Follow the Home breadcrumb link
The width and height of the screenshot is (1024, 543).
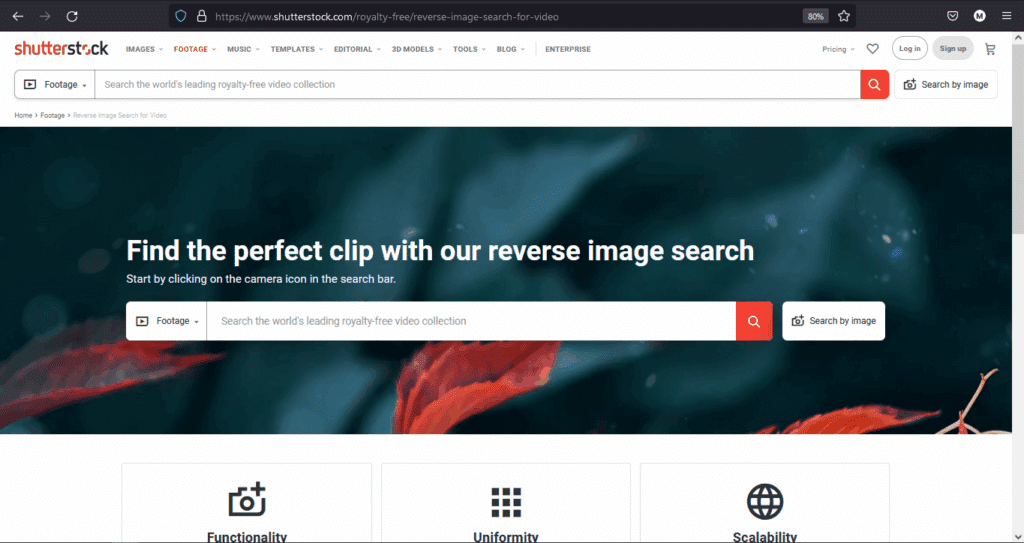[23, 115]
